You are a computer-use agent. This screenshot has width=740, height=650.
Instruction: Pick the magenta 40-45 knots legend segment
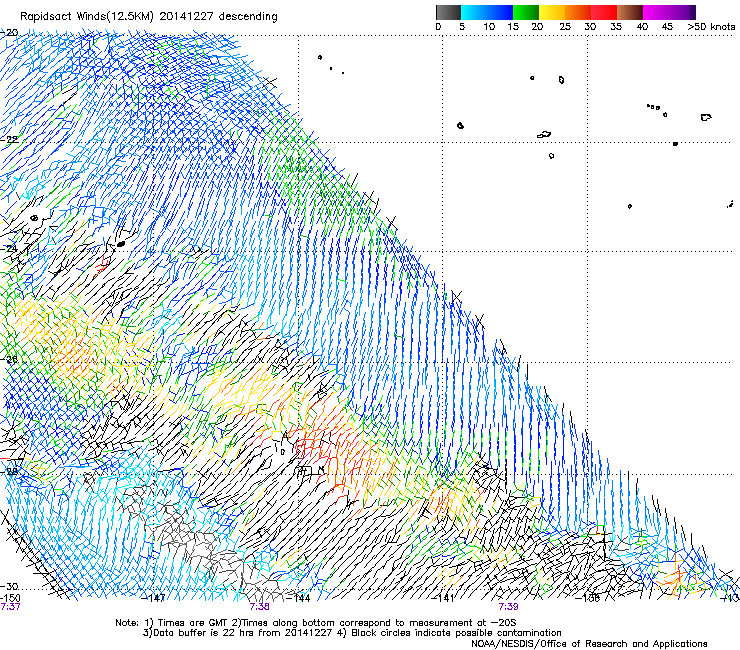pyautogui.click(x=656, y=12)
